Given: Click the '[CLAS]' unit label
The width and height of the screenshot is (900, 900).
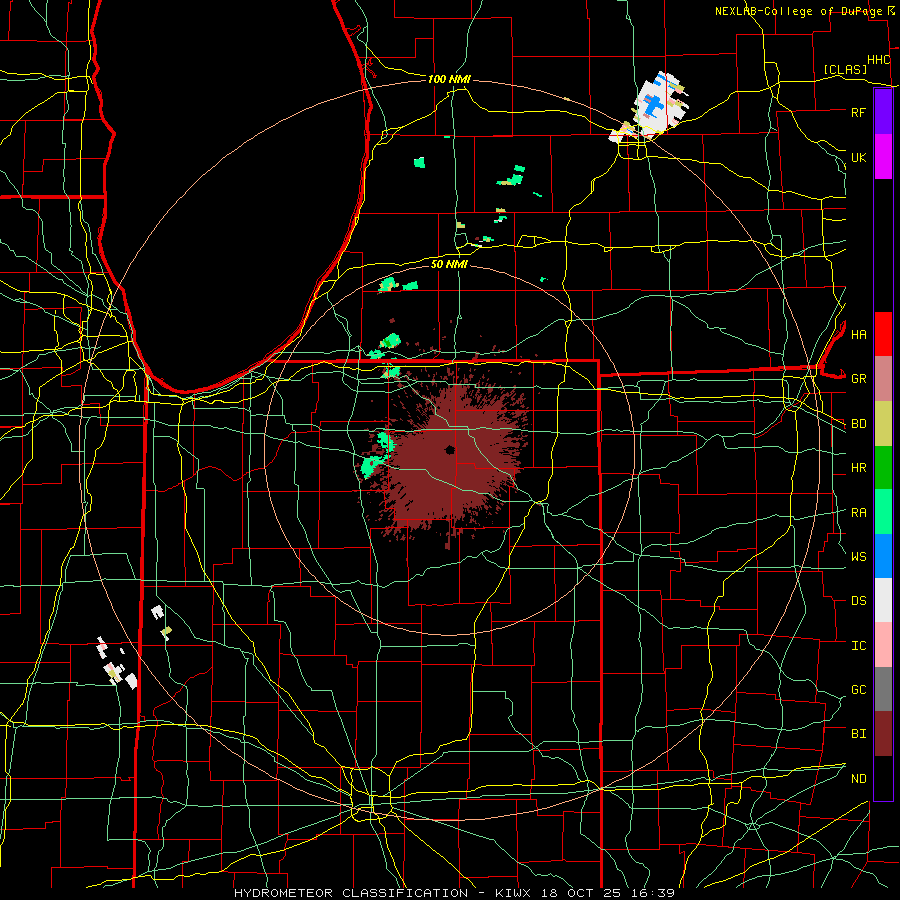Looking at the screenshot, I should pos(845,70).
